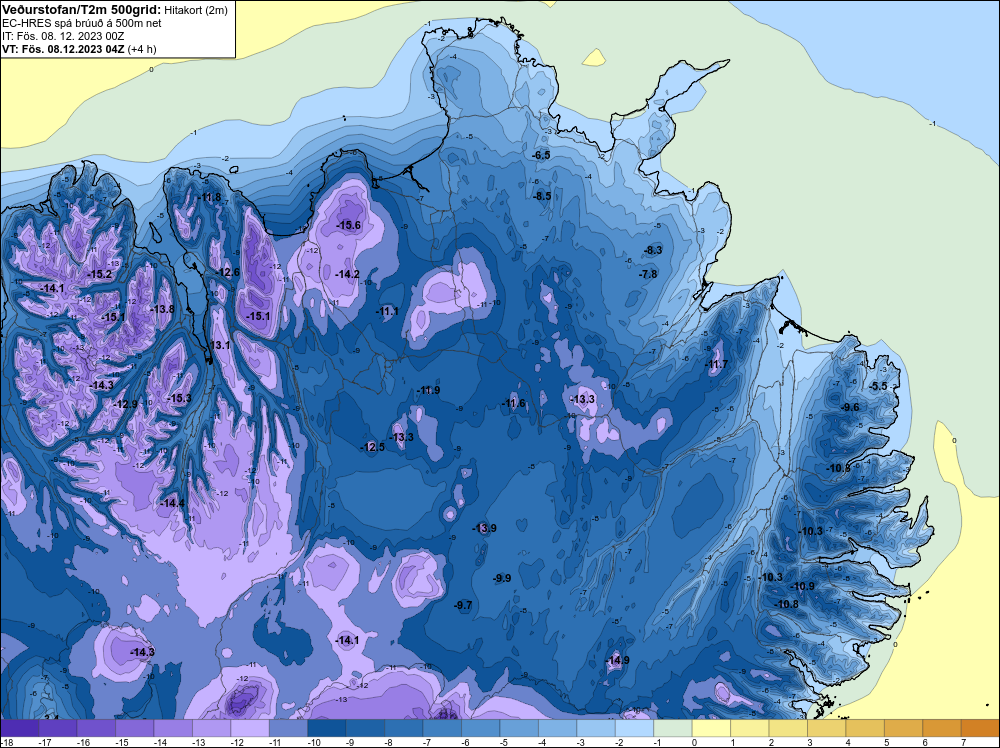This screenshot has width=1000, height=748.
Task: Click the light lavender swatch between -12 and -11
Action: (250, 728)
